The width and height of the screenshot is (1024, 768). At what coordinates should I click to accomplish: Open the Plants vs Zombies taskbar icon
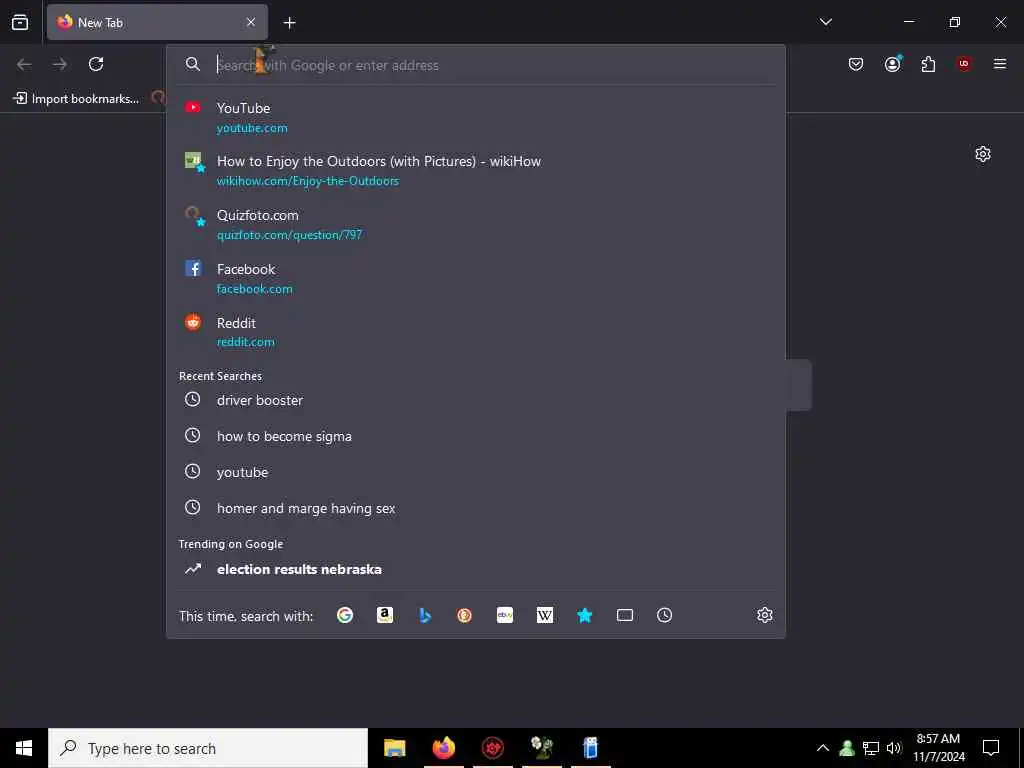pyautogui.click(x=541, y=748)
